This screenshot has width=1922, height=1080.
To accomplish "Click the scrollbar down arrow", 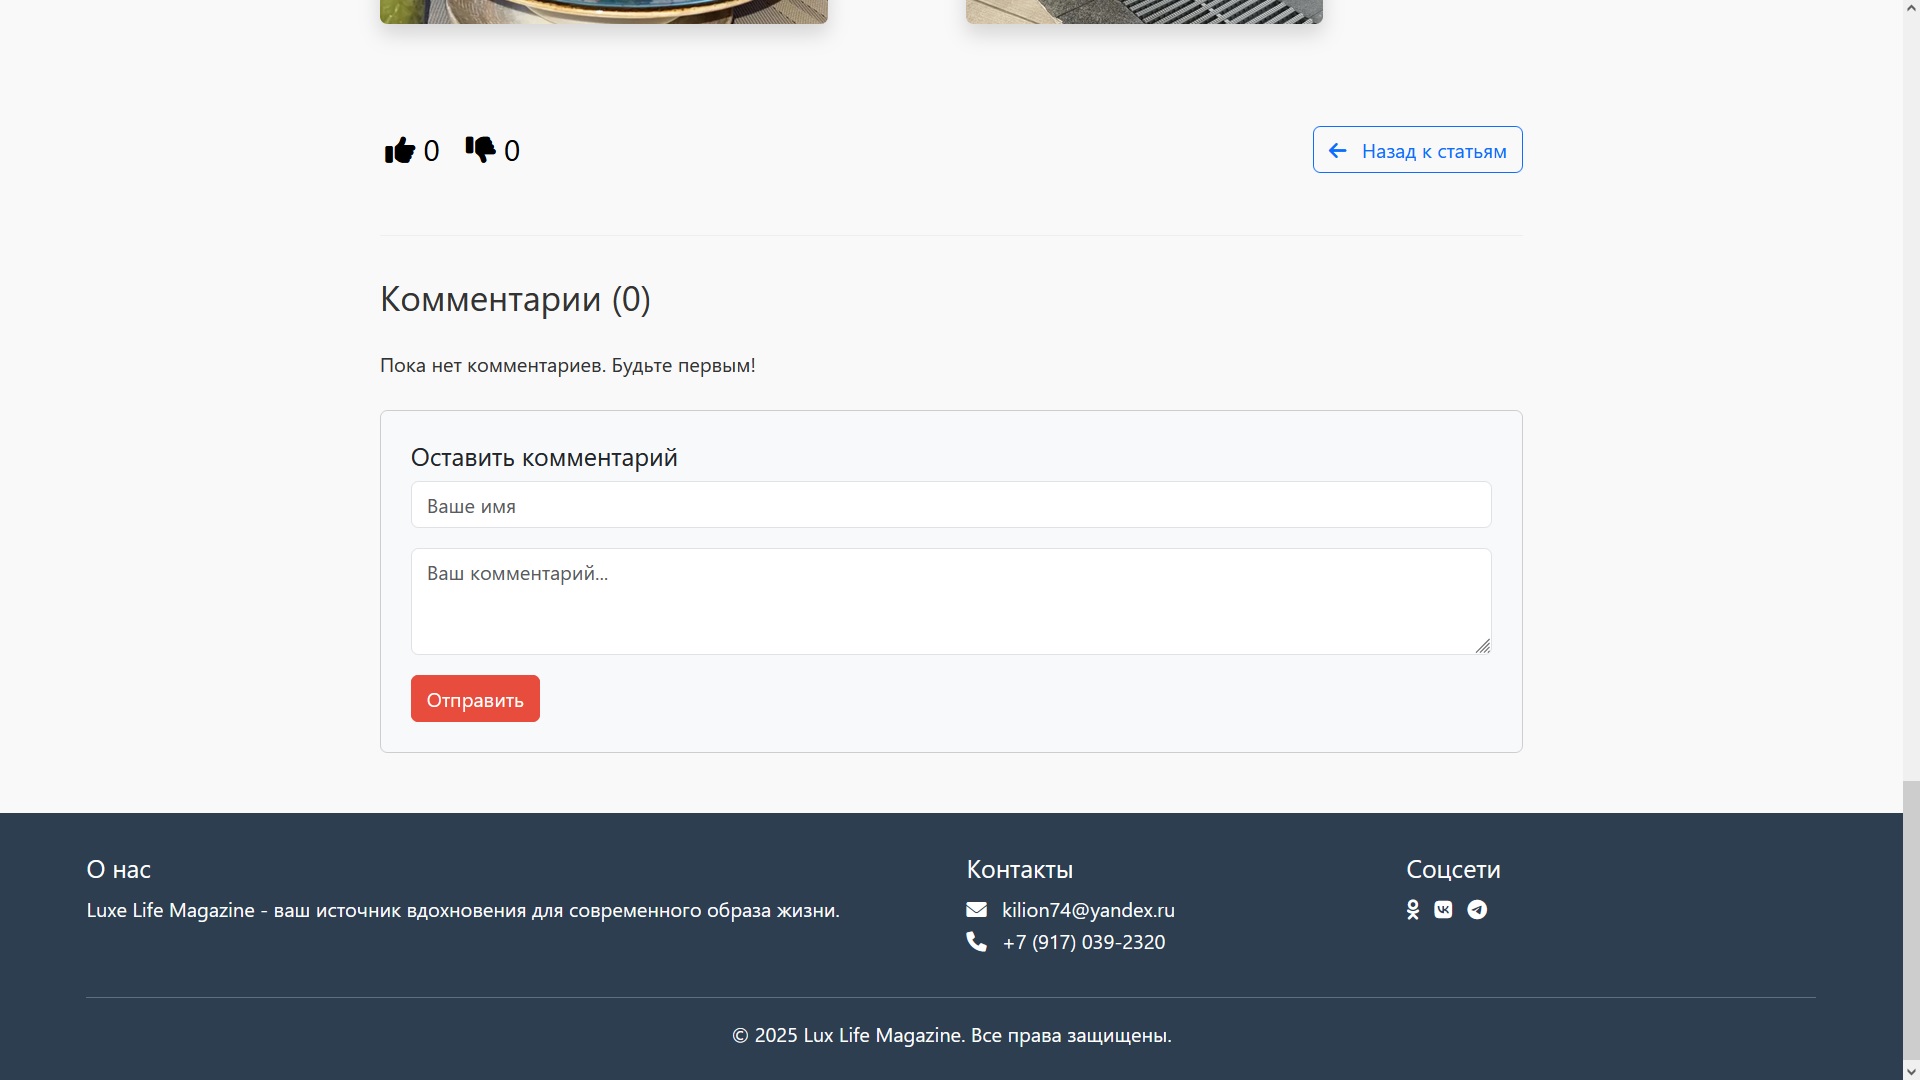I will coord(1911,1072).
